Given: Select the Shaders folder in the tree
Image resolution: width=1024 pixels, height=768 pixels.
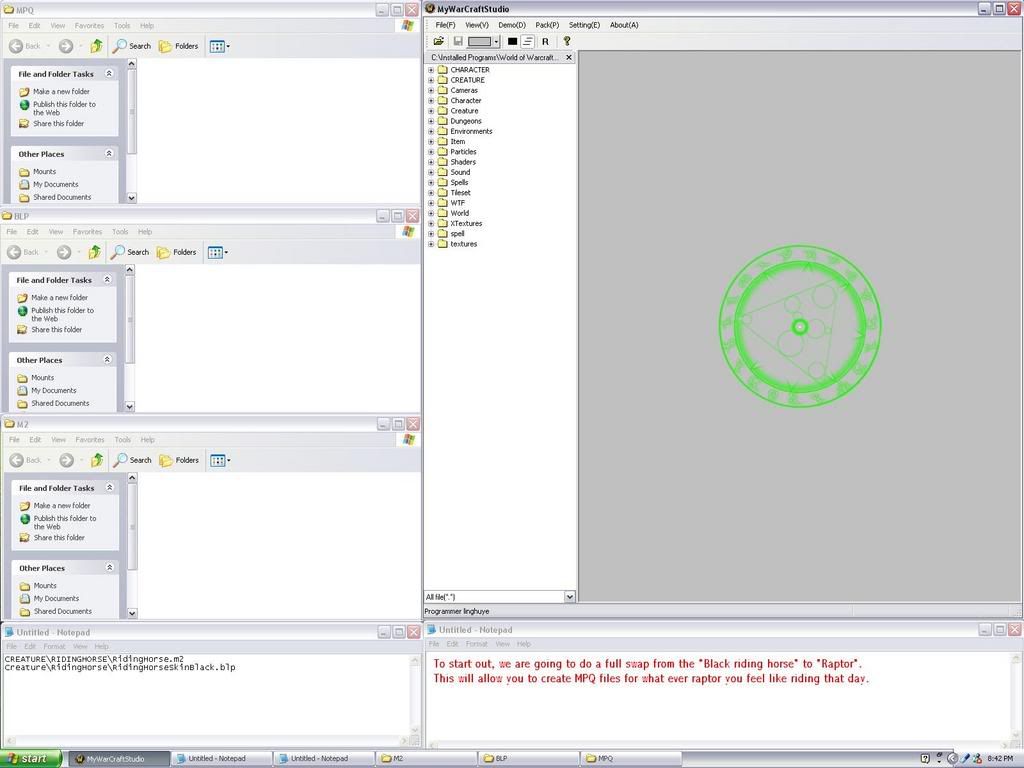Looking at the screenshot, I should coord(463,162).
